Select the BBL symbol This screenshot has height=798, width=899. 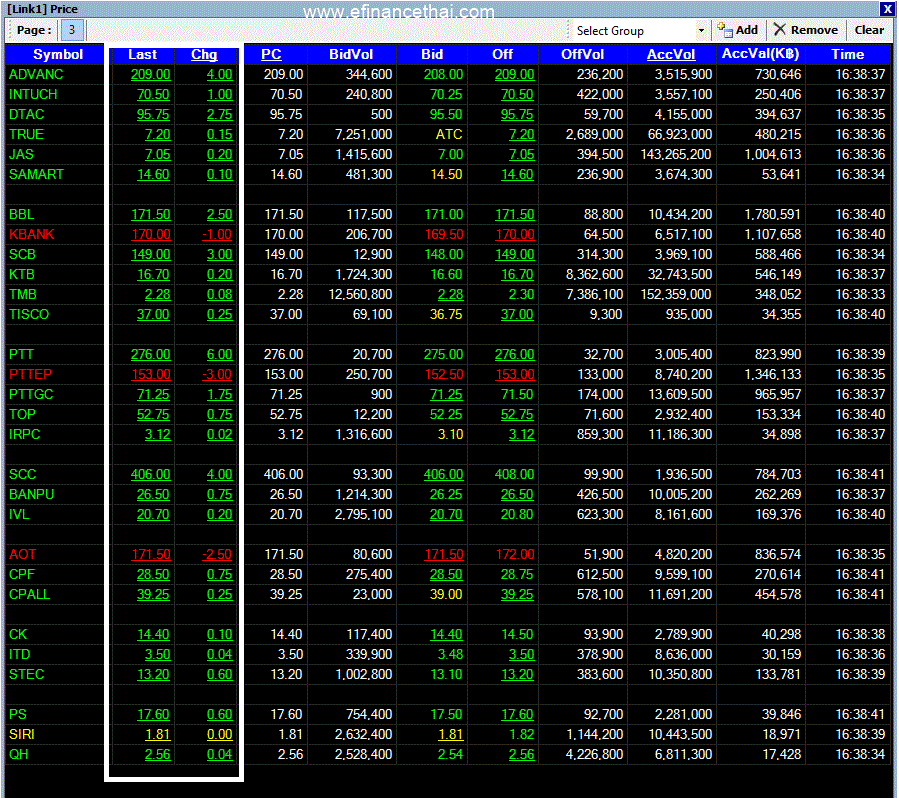(x=22, y=214)
